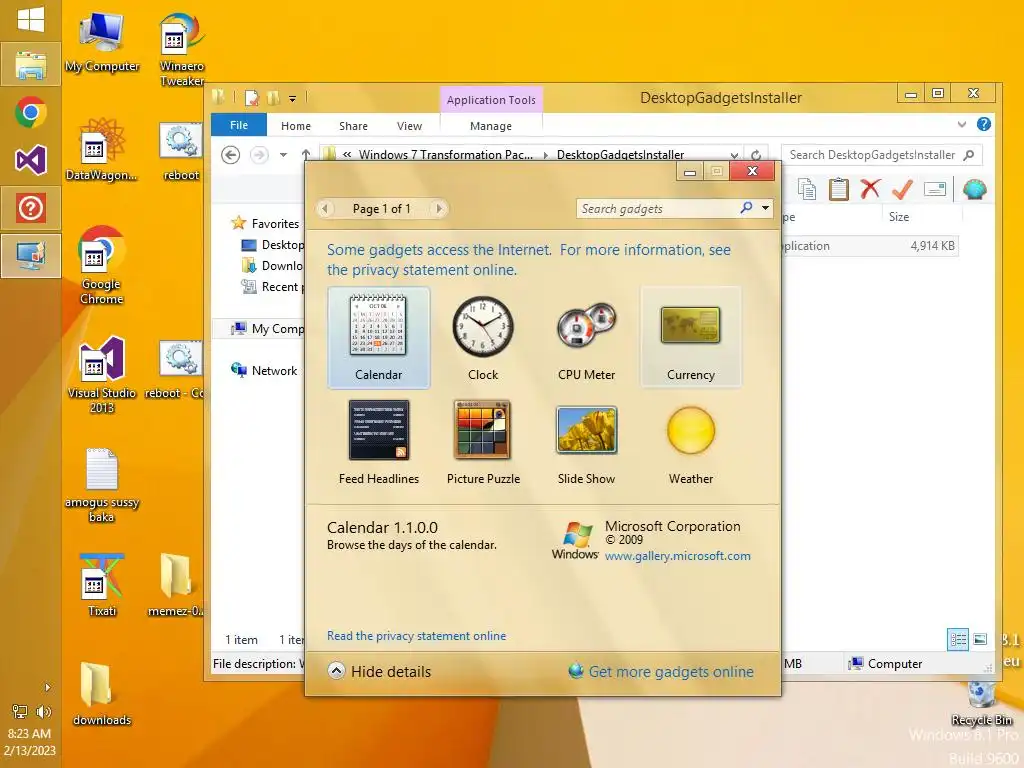This screenshot has width=1024, height=768.
Task: Select the CPU Meter gadget
Action: pyautogui.click(x=586, y=337)
